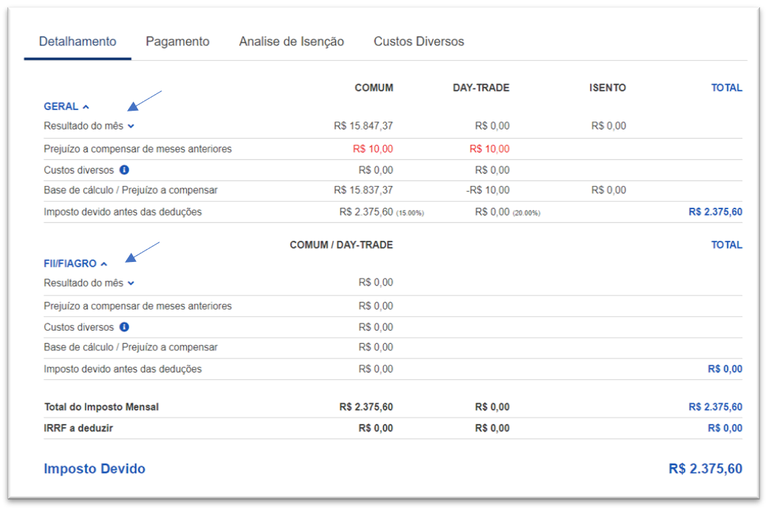This screenshot has height=508, width=768.
Task: Click the IRRF a deduzir label
Action: click(x=78, y=428)
